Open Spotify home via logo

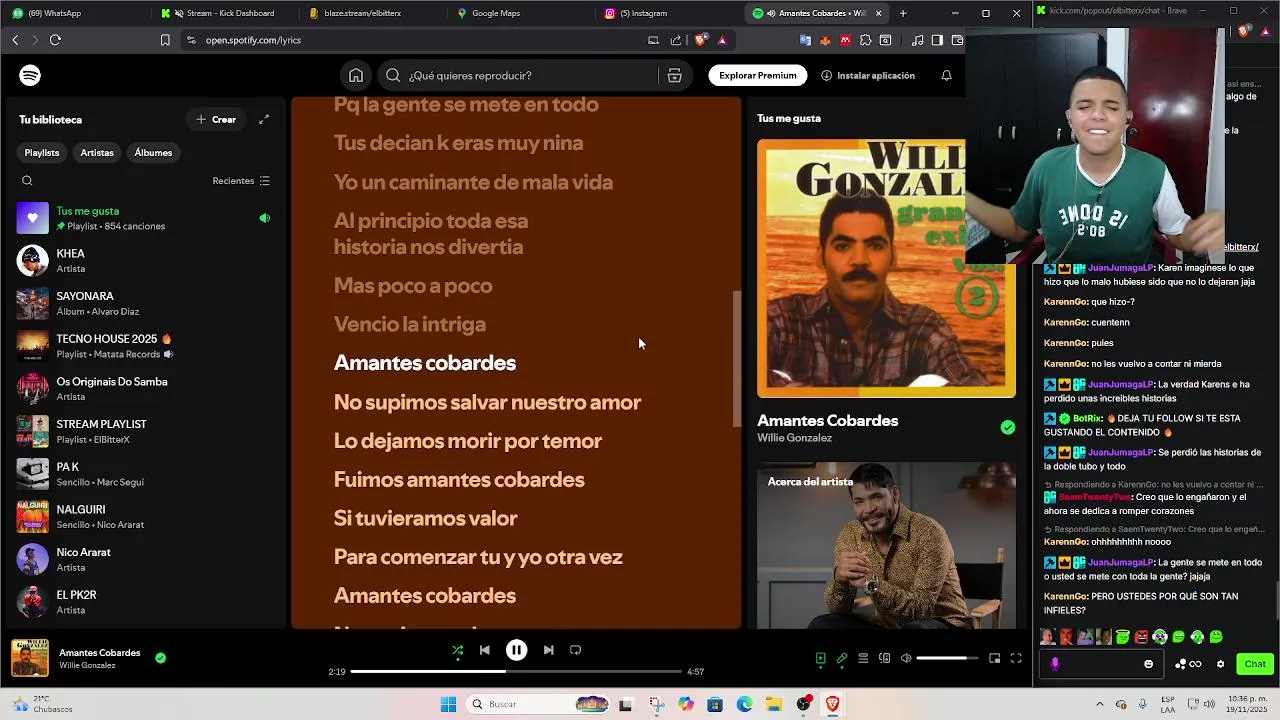[x=30, y=76]
